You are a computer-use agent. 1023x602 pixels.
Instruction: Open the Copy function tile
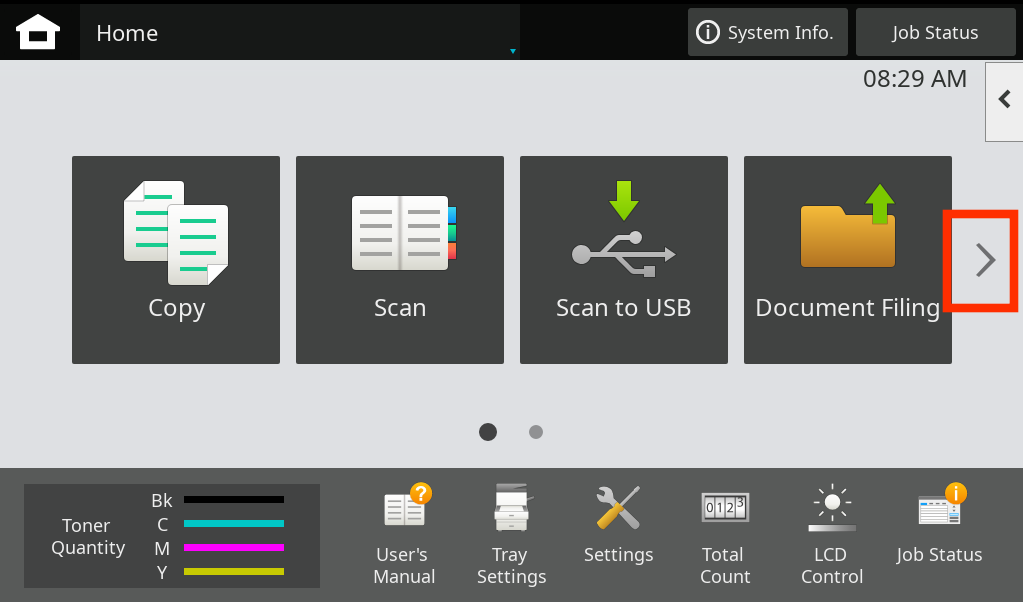pyautogui.click(x=176, y=260)
